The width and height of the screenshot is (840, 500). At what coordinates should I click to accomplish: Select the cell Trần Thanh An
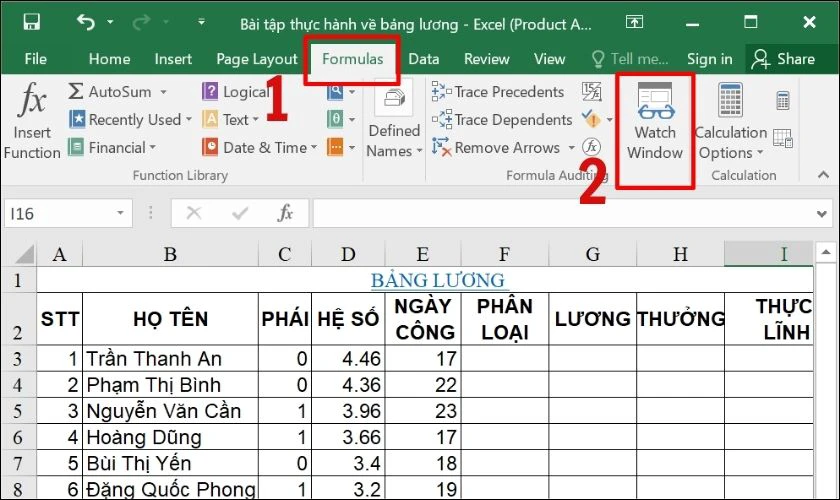[x=170, y=359]
